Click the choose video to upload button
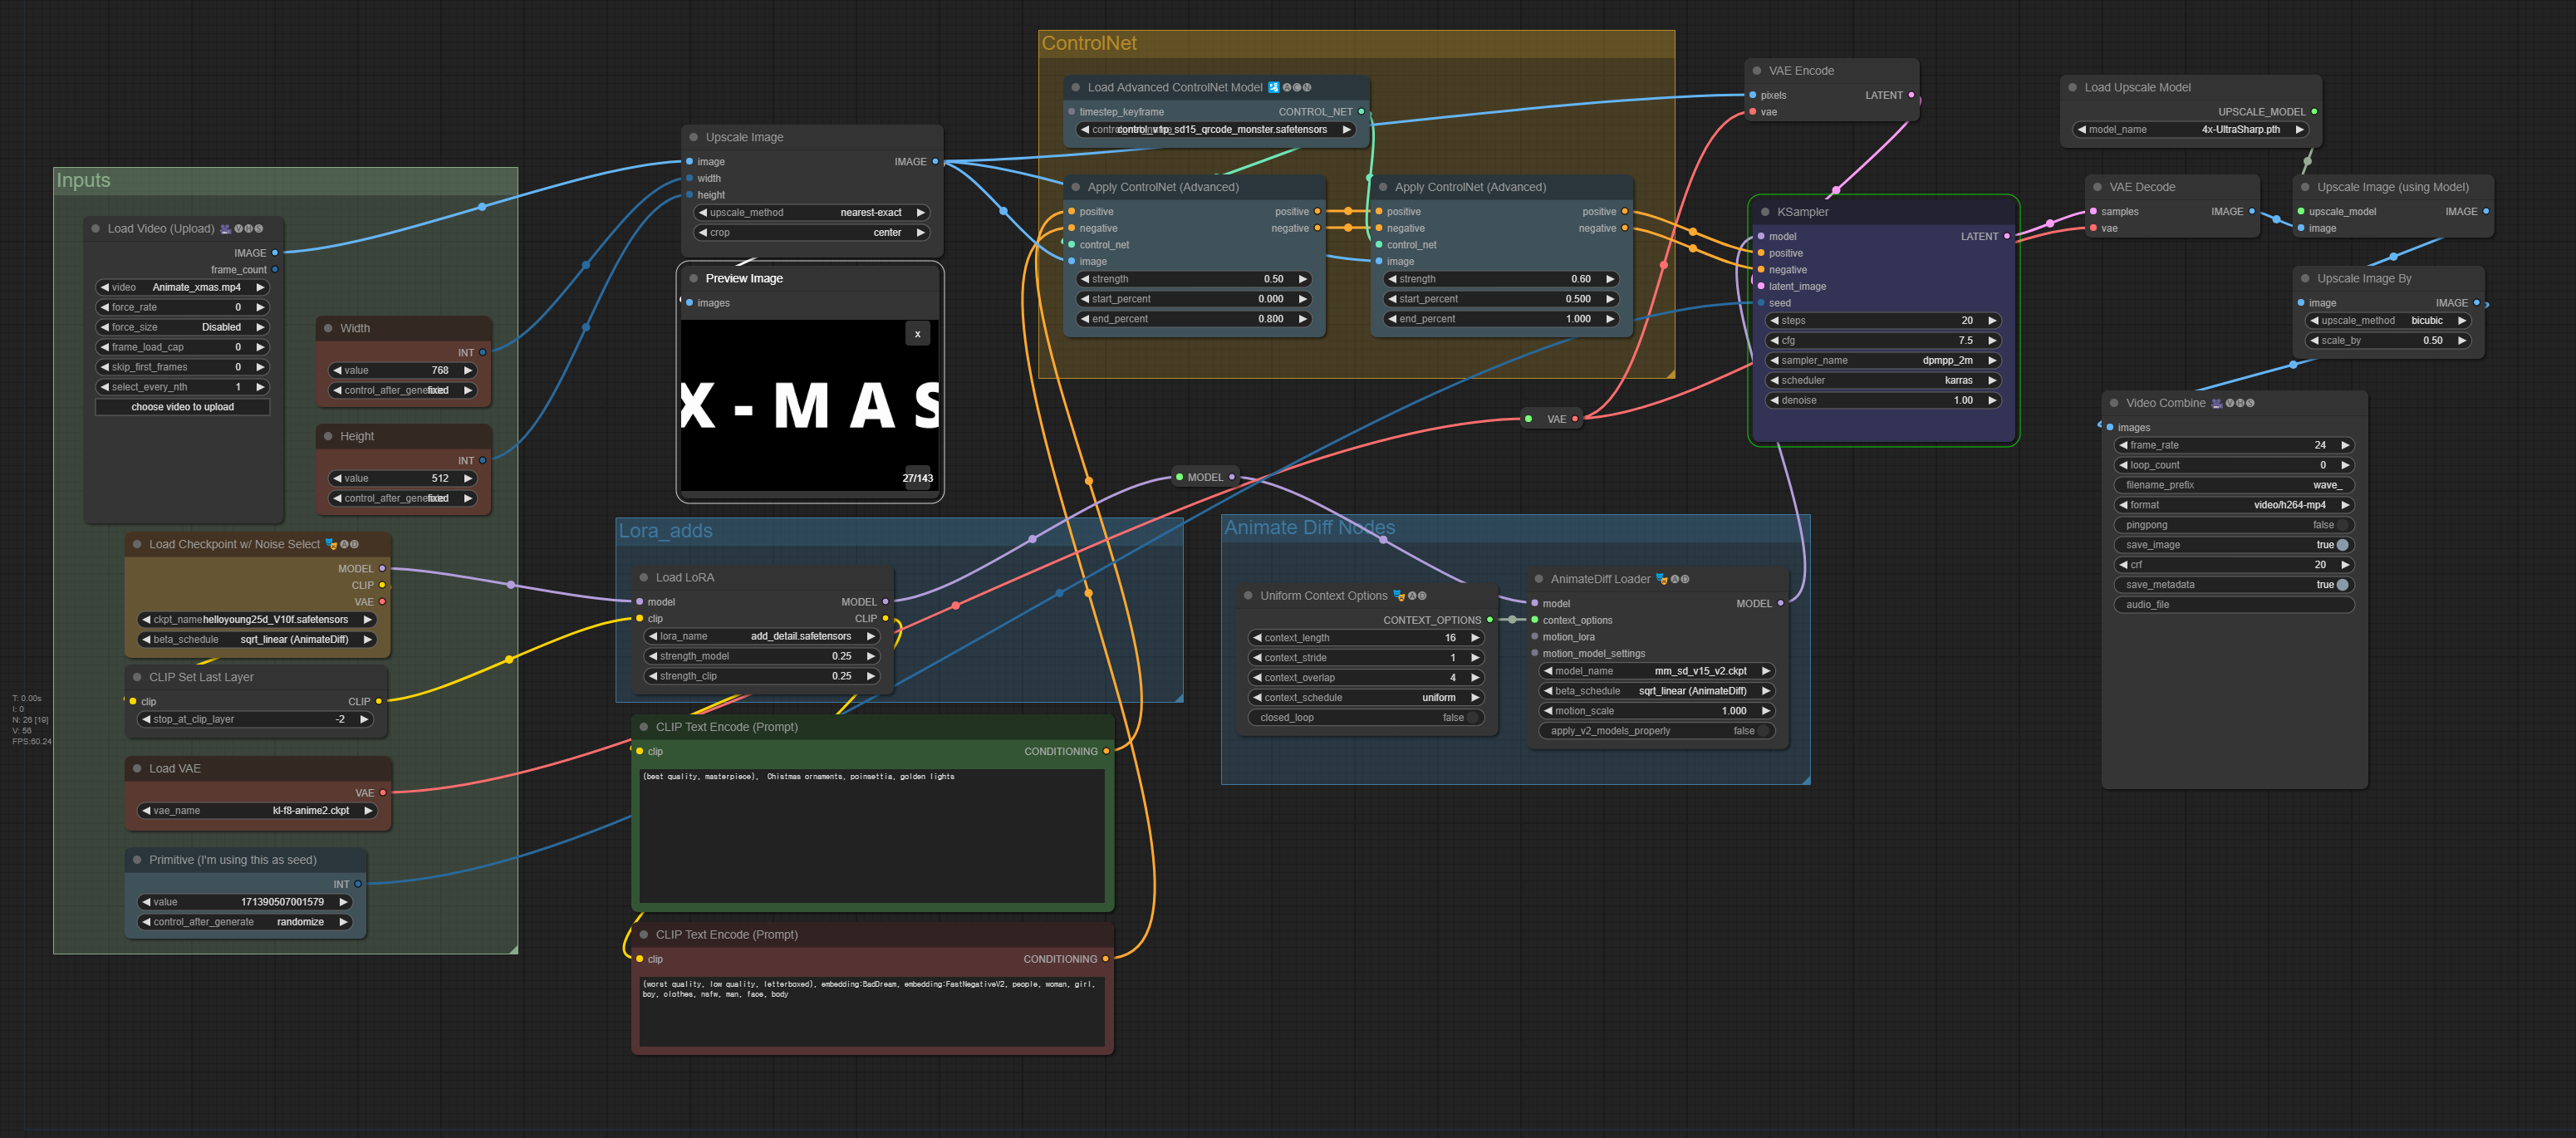2576x1138 pixels. tap(182, 407)
